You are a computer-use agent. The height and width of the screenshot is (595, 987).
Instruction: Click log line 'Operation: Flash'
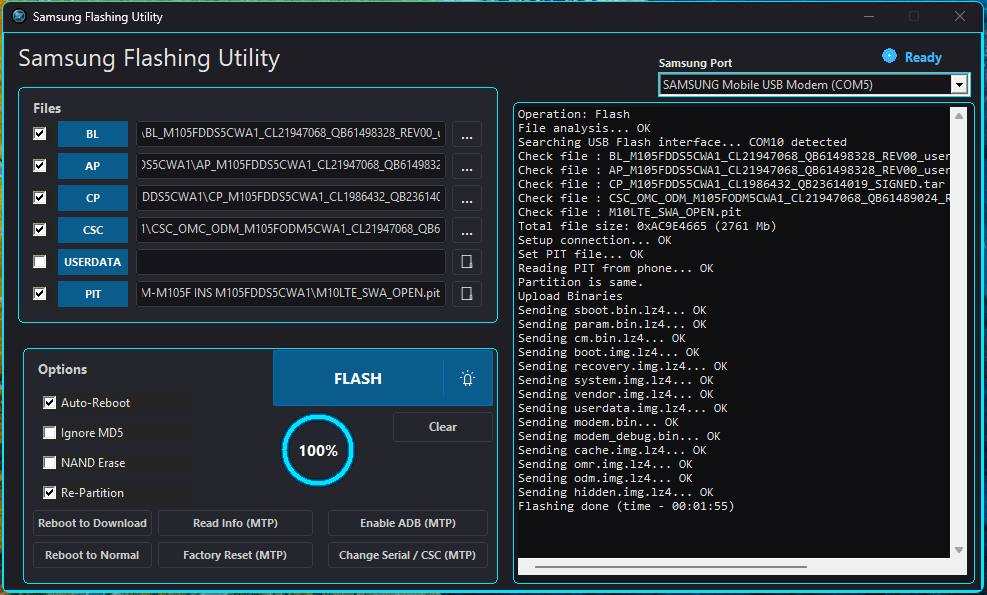[x=573, y=114]
